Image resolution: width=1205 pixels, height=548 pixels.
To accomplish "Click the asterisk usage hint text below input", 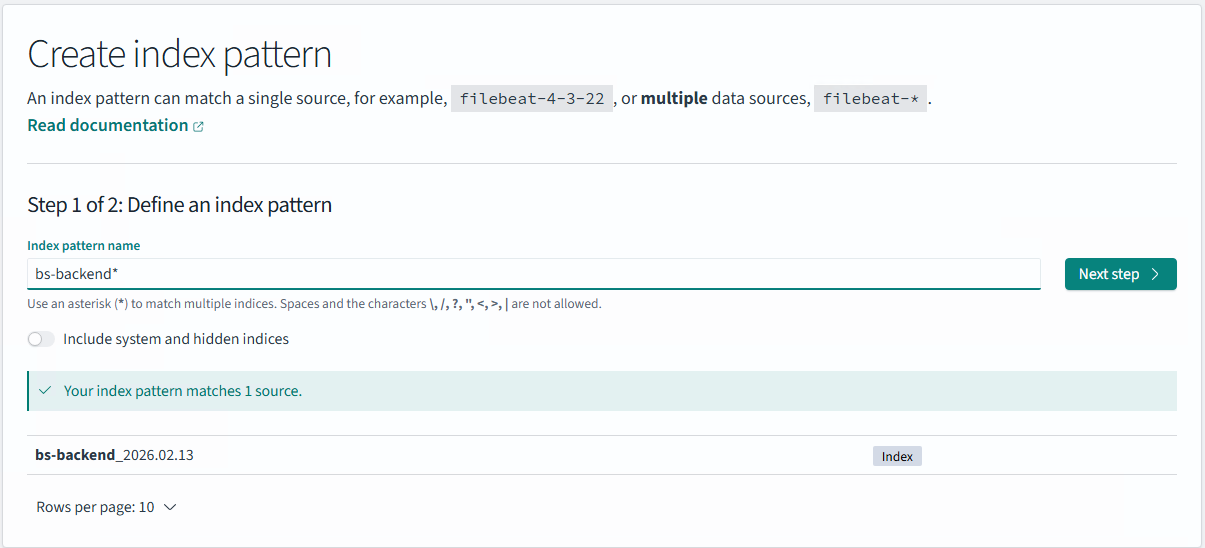I will click(x=314, y=304).
